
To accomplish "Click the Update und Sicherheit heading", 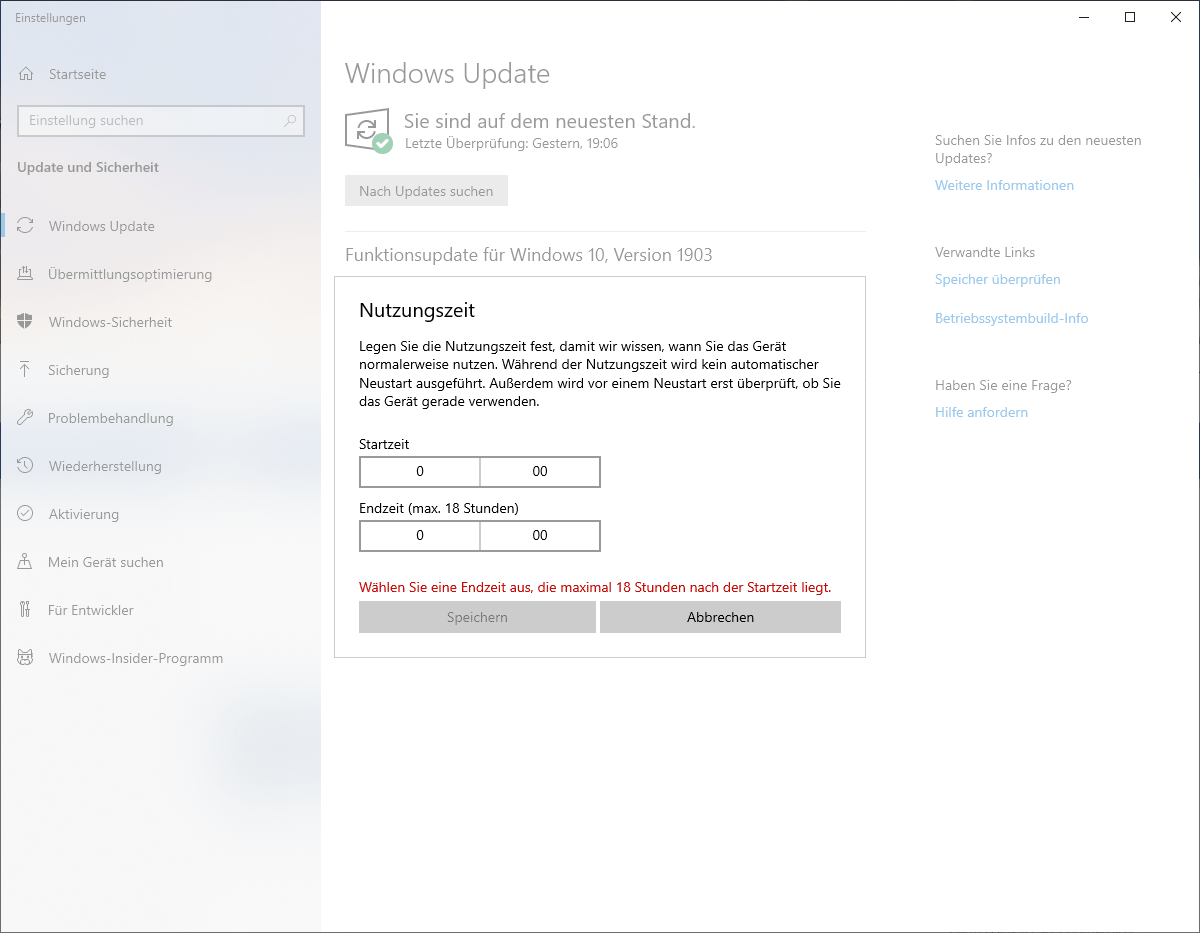I will point(88,167).
